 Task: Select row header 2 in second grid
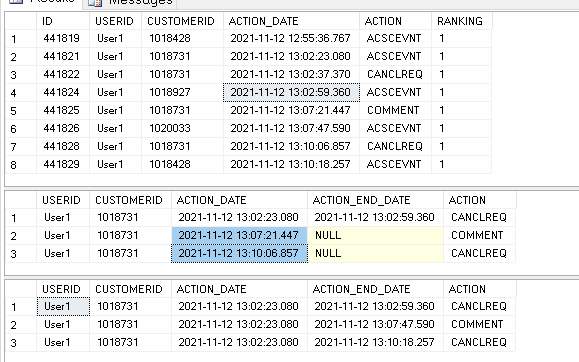point(21,235)
